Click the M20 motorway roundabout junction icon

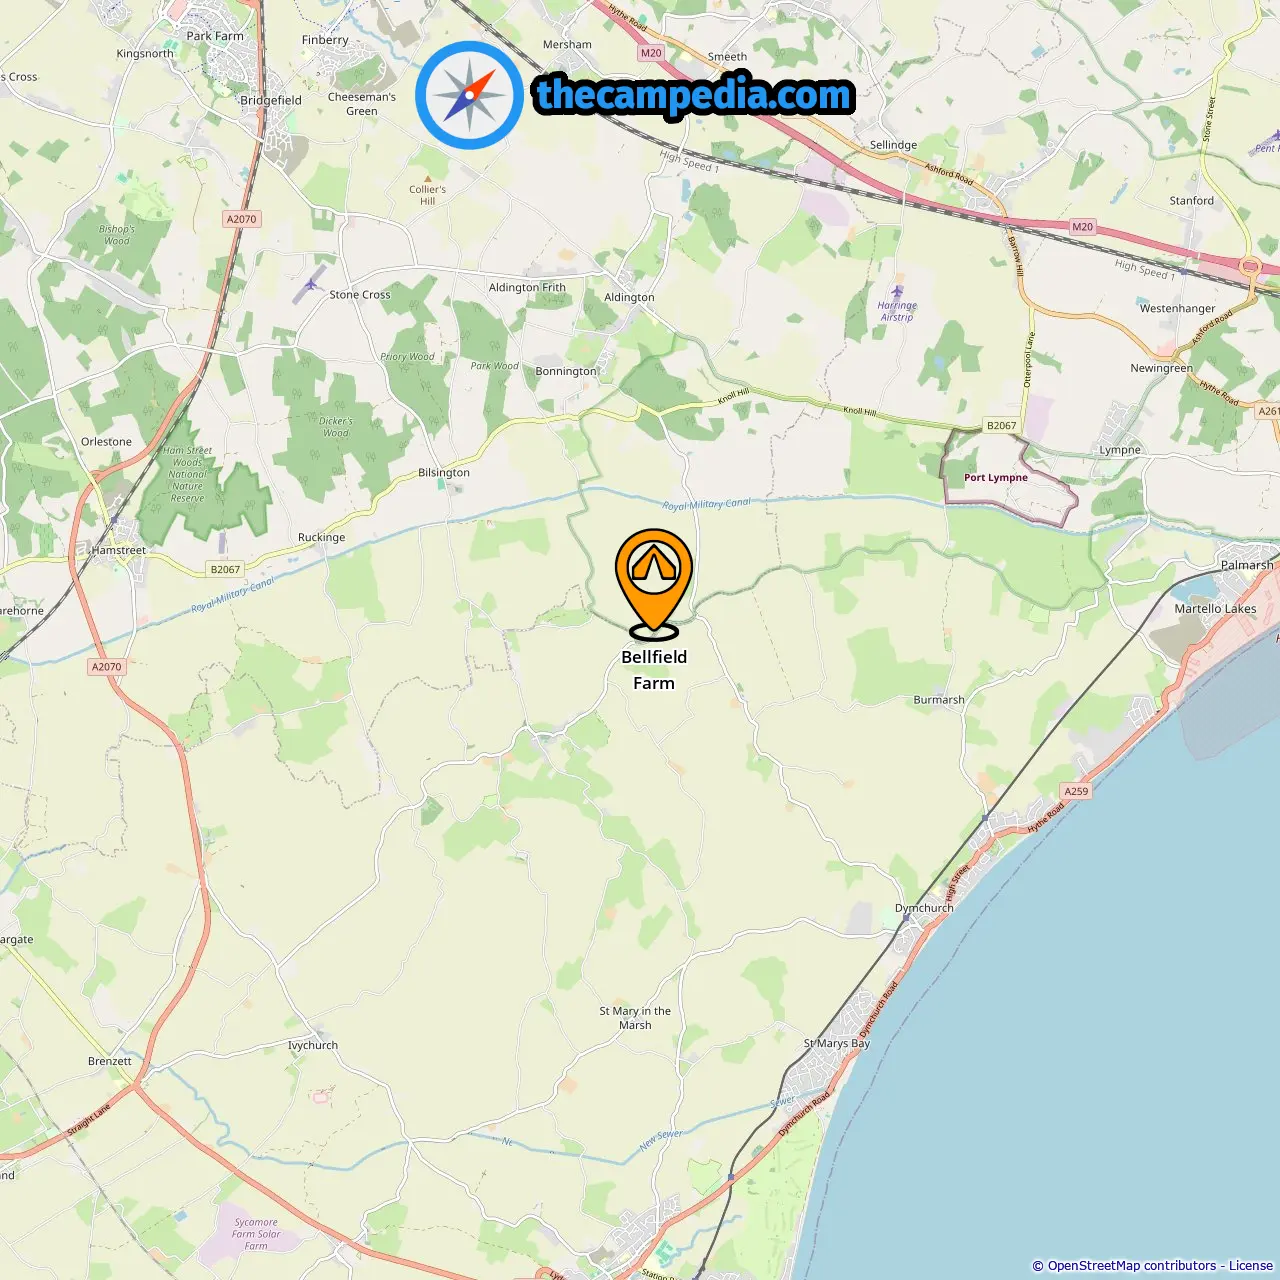tap(1250, 266)
